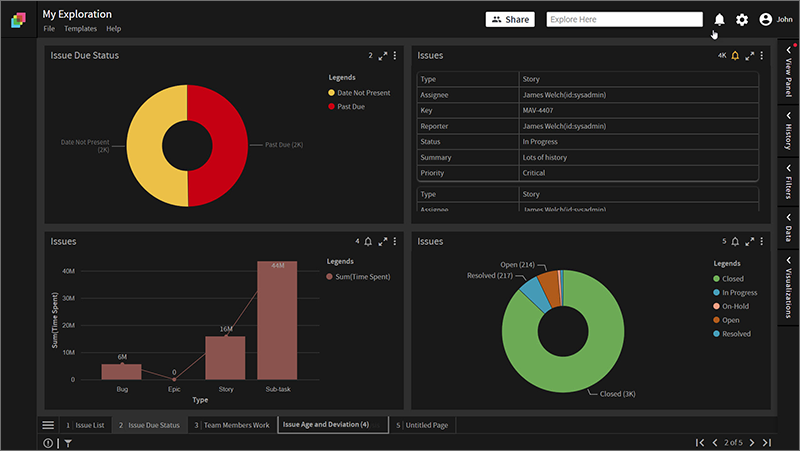Expand the Filters side panel
This screenshot has height=451, width=800.
click(x=788, y=183)
